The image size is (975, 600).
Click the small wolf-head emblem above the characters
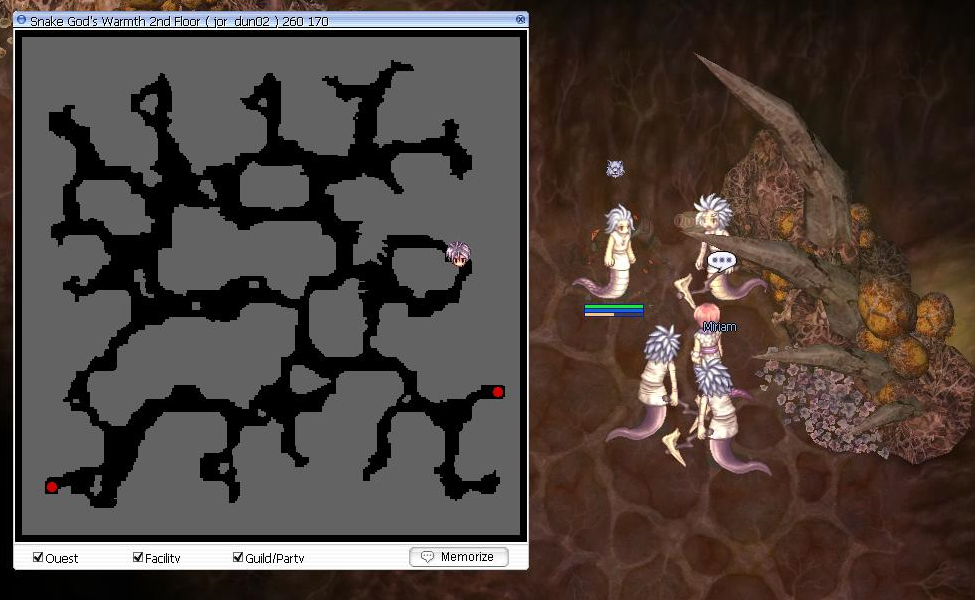point(615,168)
